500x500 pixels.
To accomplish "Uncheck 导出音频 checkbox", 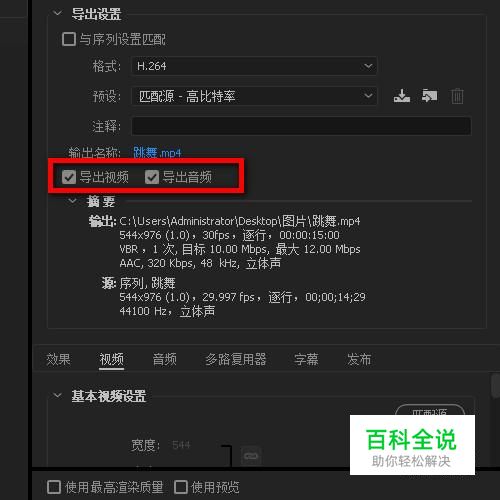I will pyautogui.click(x=152, y=177).
